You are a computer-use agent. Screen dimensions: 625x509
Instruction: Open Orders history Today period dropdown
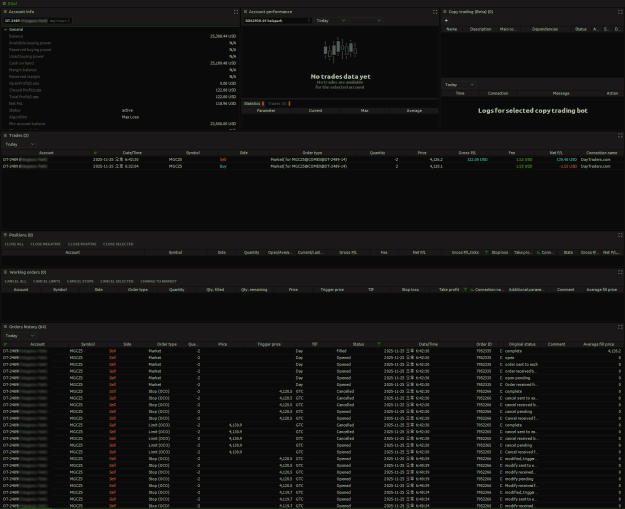pyautogui.click(x=20, y=336)
